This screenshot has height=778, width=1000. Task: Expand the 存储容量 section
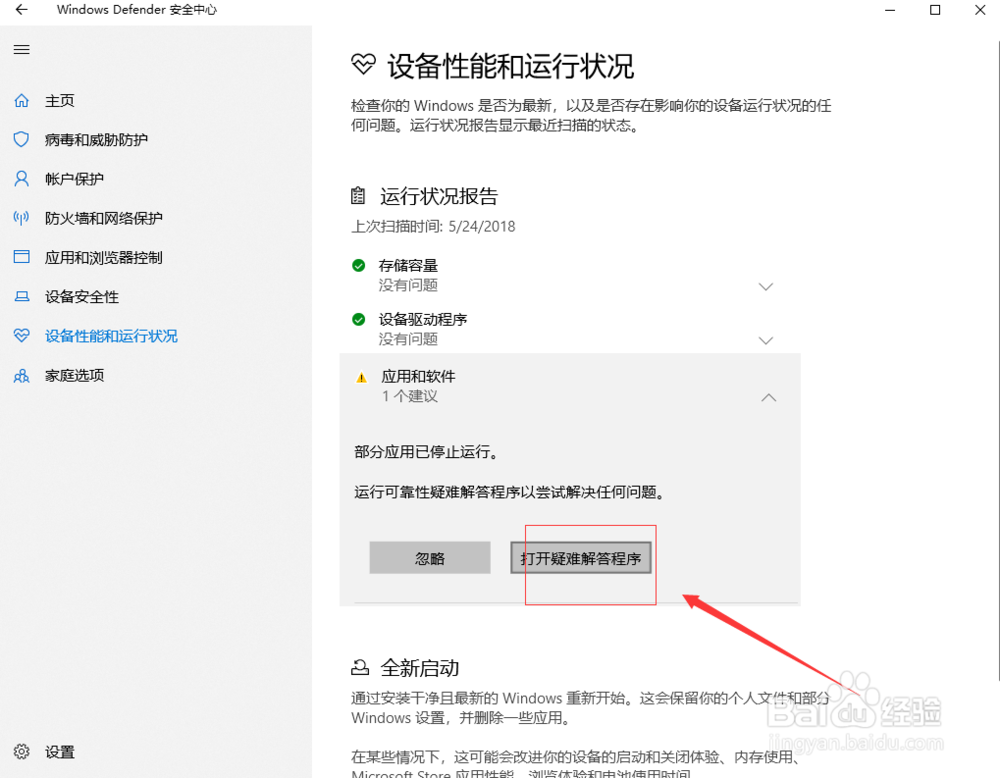766,286
